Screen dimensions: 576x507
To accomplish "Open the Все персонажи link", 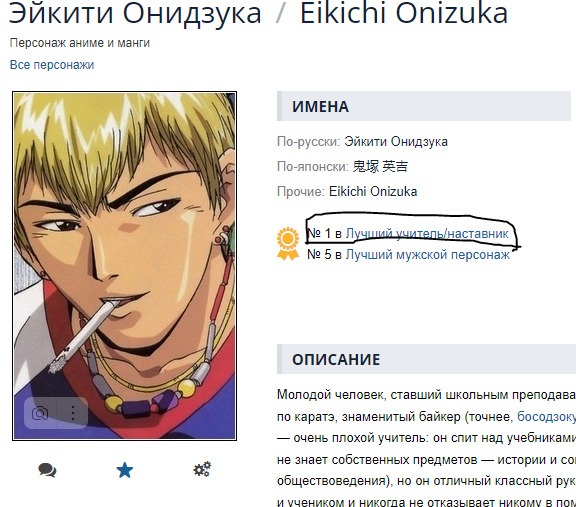I will click(x=52, y=65).
